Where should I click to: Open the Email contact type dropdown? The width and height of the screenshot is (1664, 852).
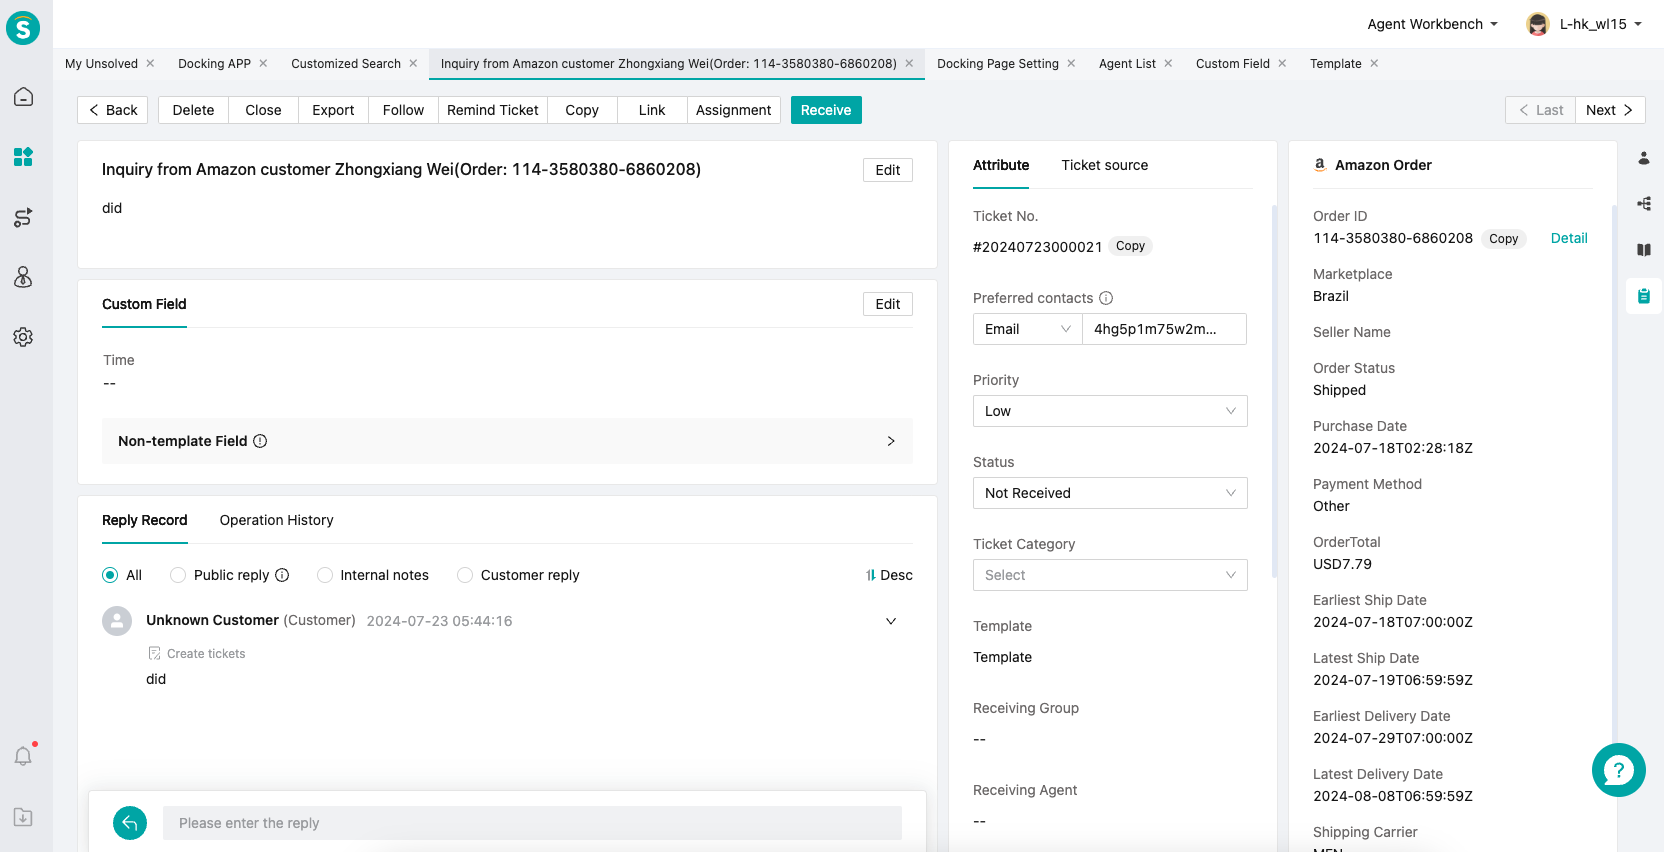pyautogui.click(x=1027, y=329)
